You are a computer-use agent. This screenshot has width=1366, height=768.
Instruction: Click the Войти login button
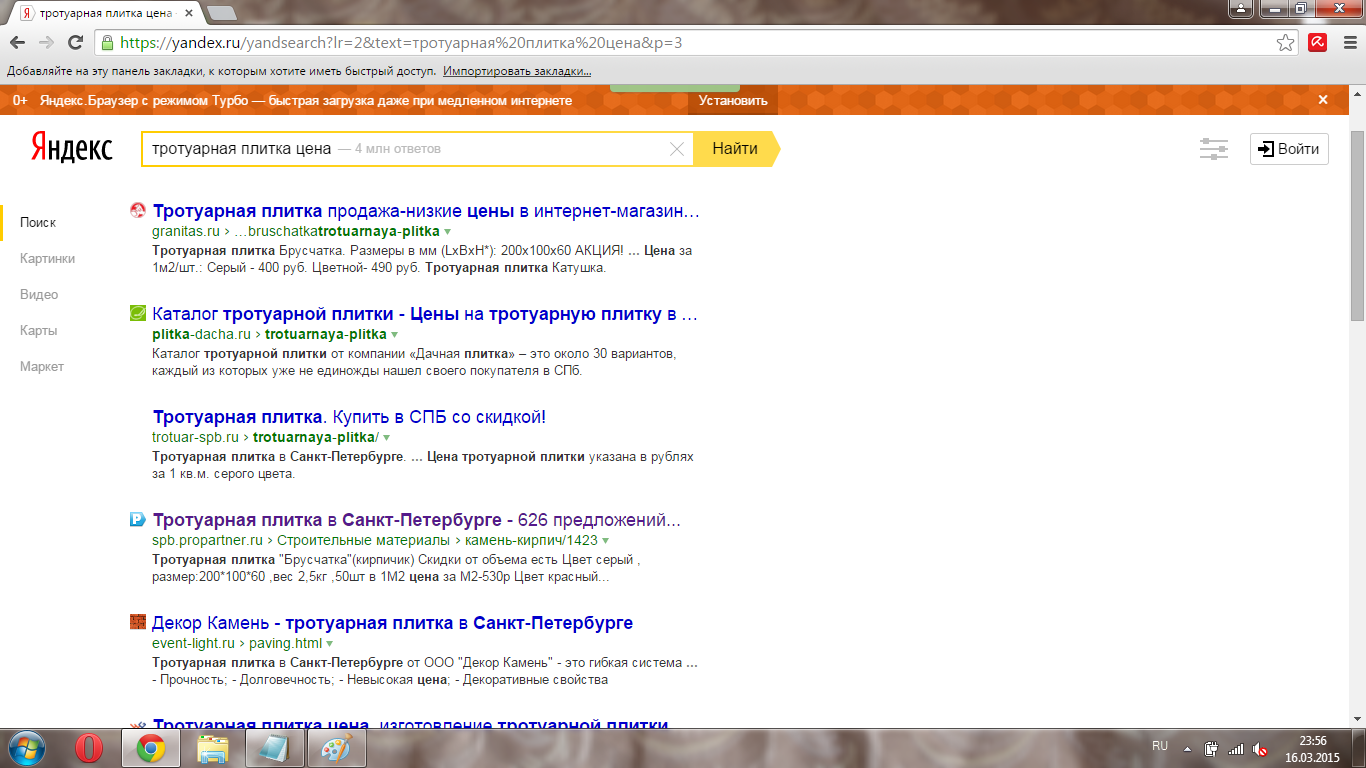(1289, 149)
